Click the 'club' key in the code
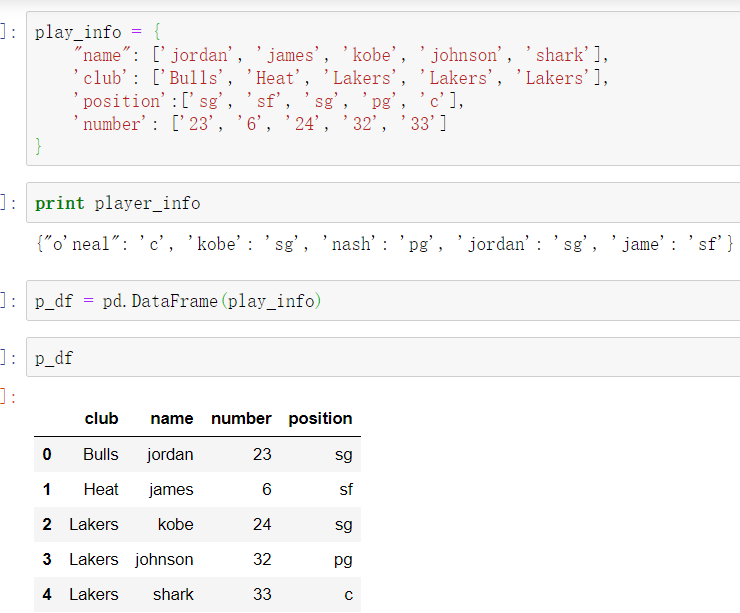 [x=100, y=78]
